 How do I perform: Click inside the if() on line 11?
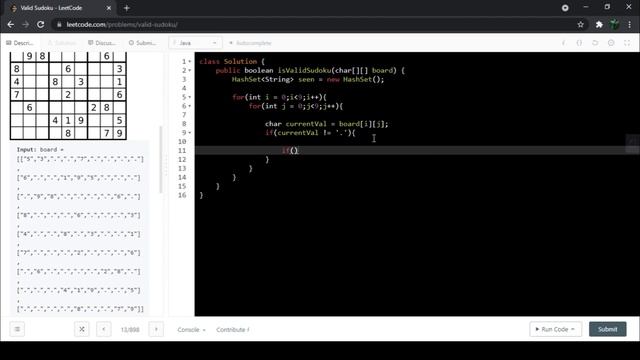(294, 151)
